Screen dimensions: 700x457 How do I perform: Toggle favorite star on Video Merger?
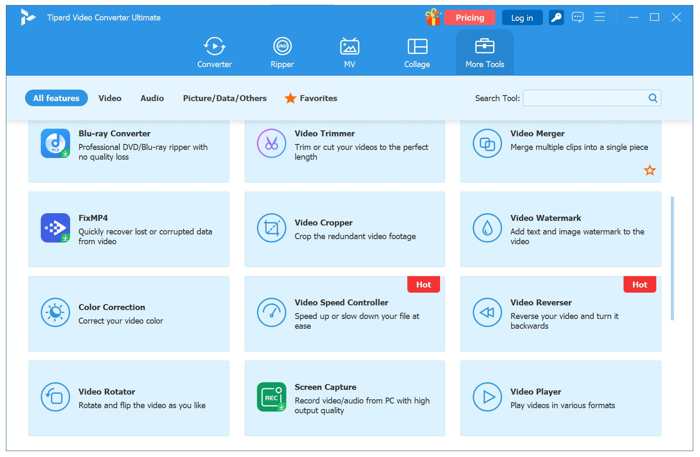pyautogui.click(x=649, y=170)
